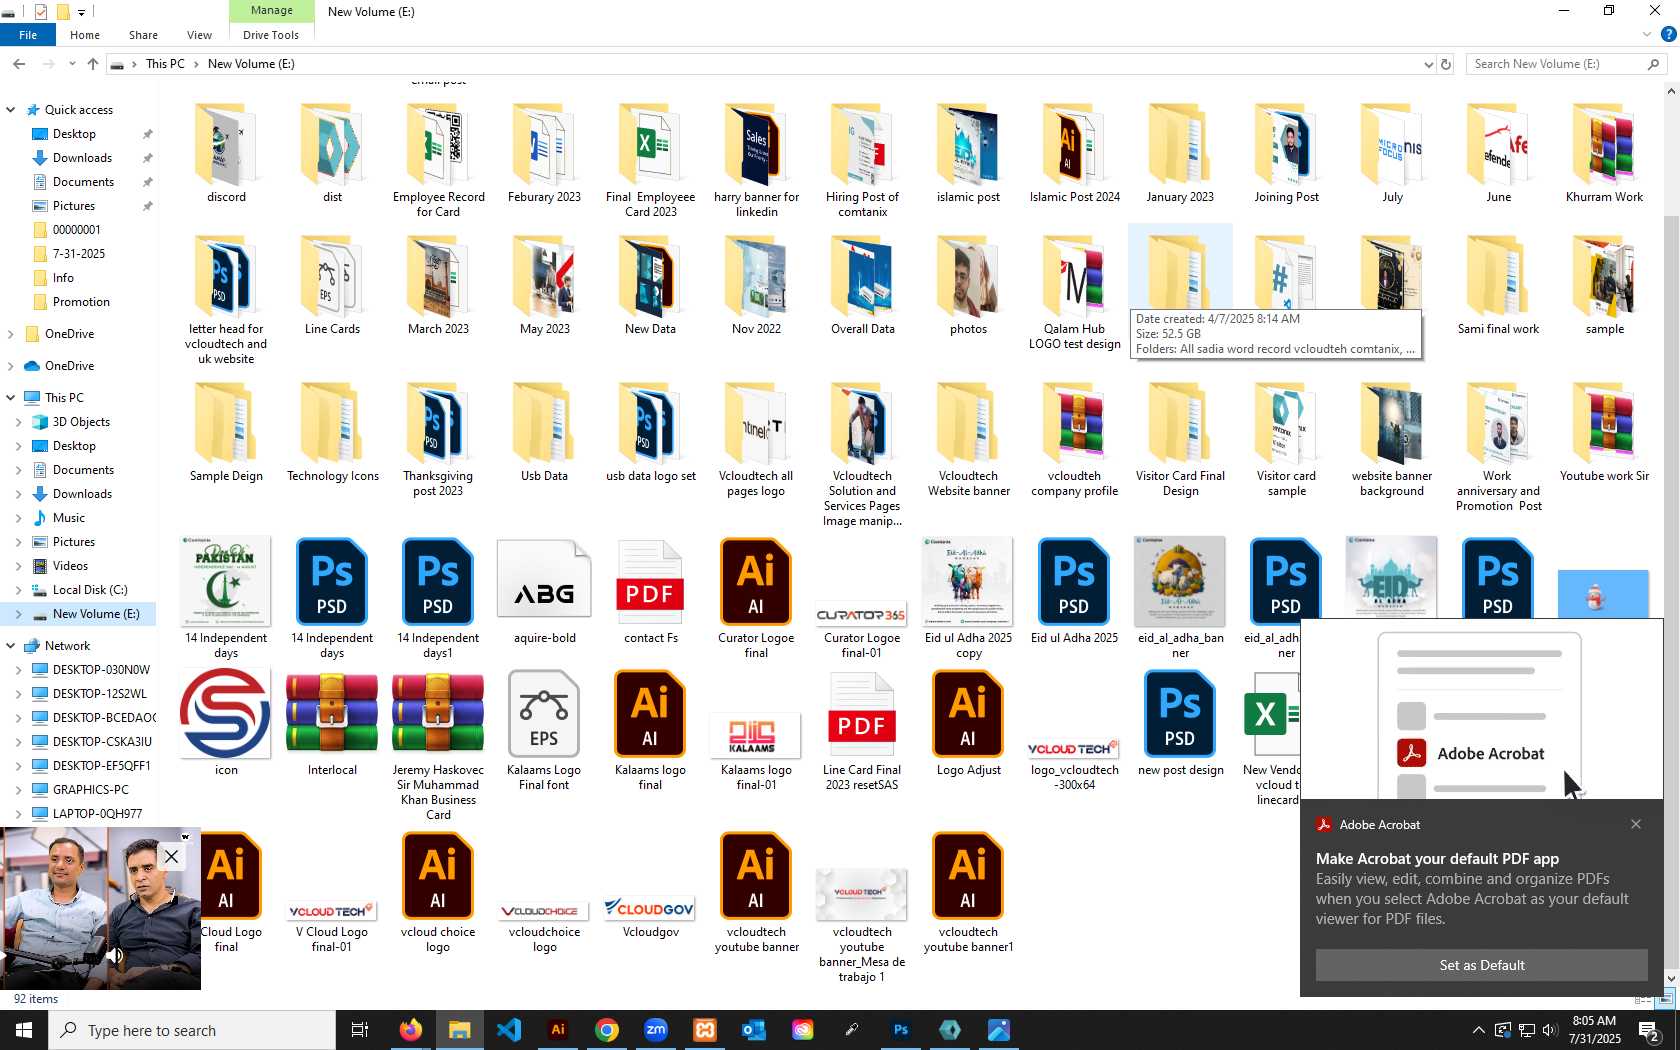Expand the DESKTOP-030N0W network node

[x=18, y=670]
